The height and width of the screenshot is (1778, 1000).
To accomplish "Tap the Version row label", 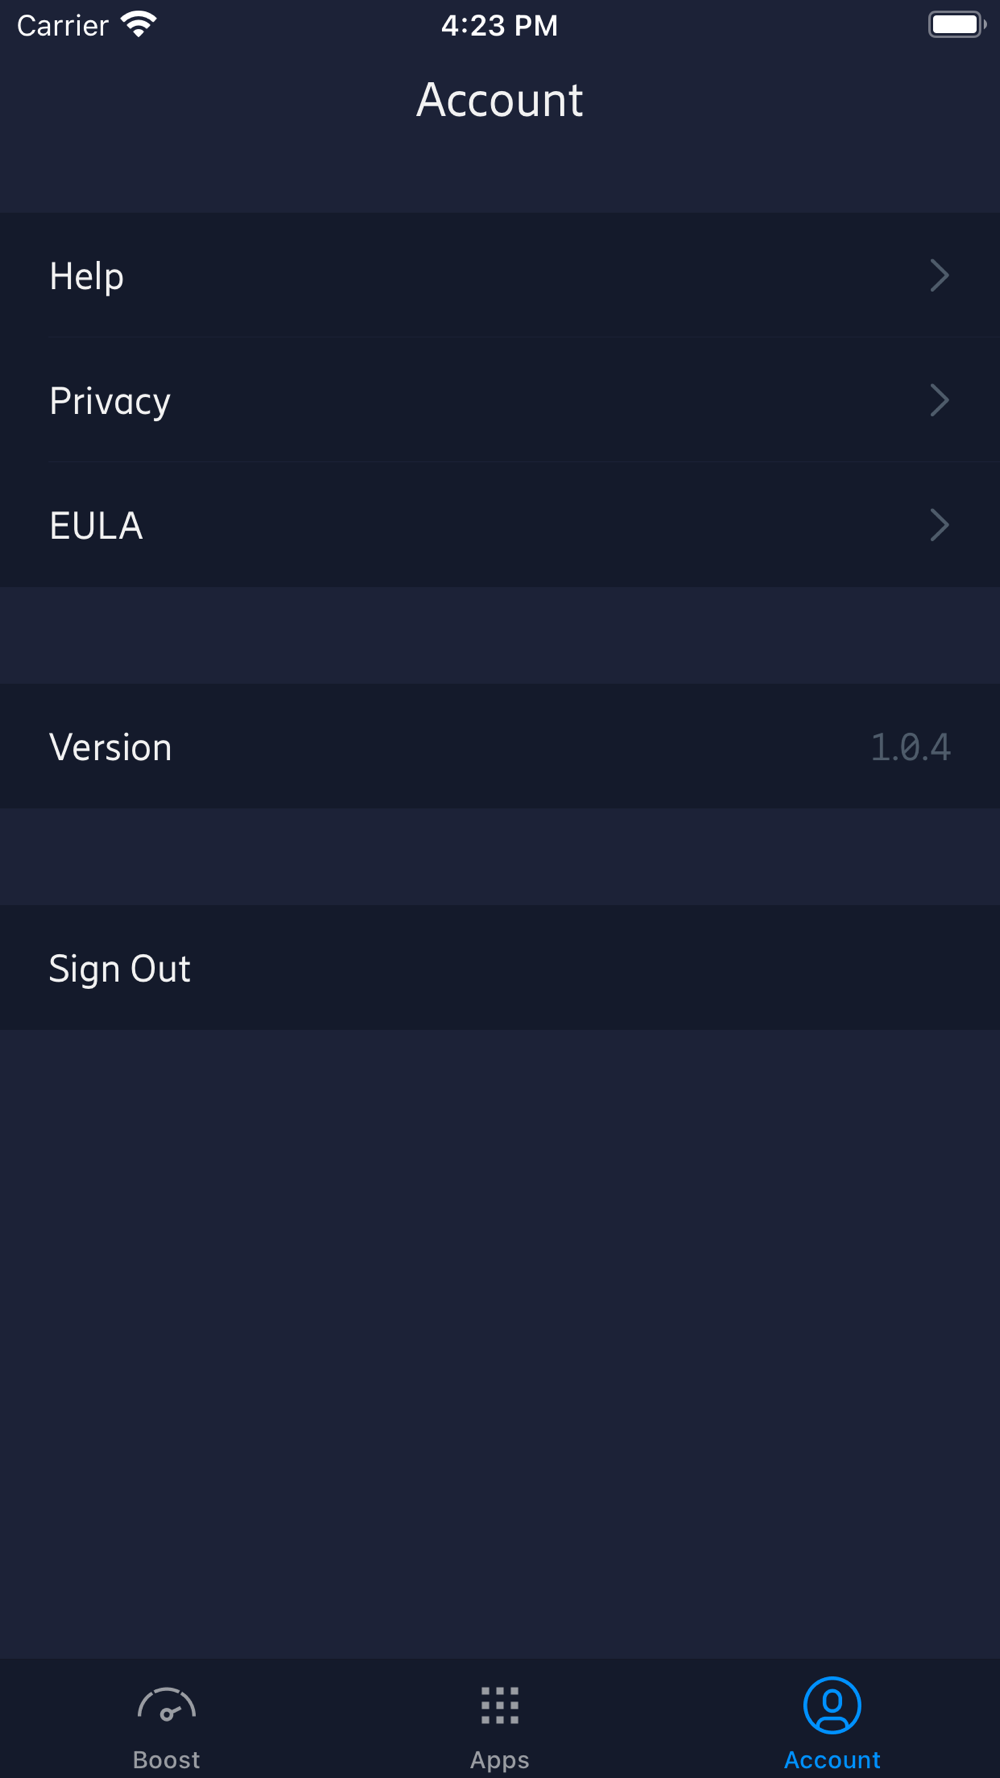I will [110, 747].
